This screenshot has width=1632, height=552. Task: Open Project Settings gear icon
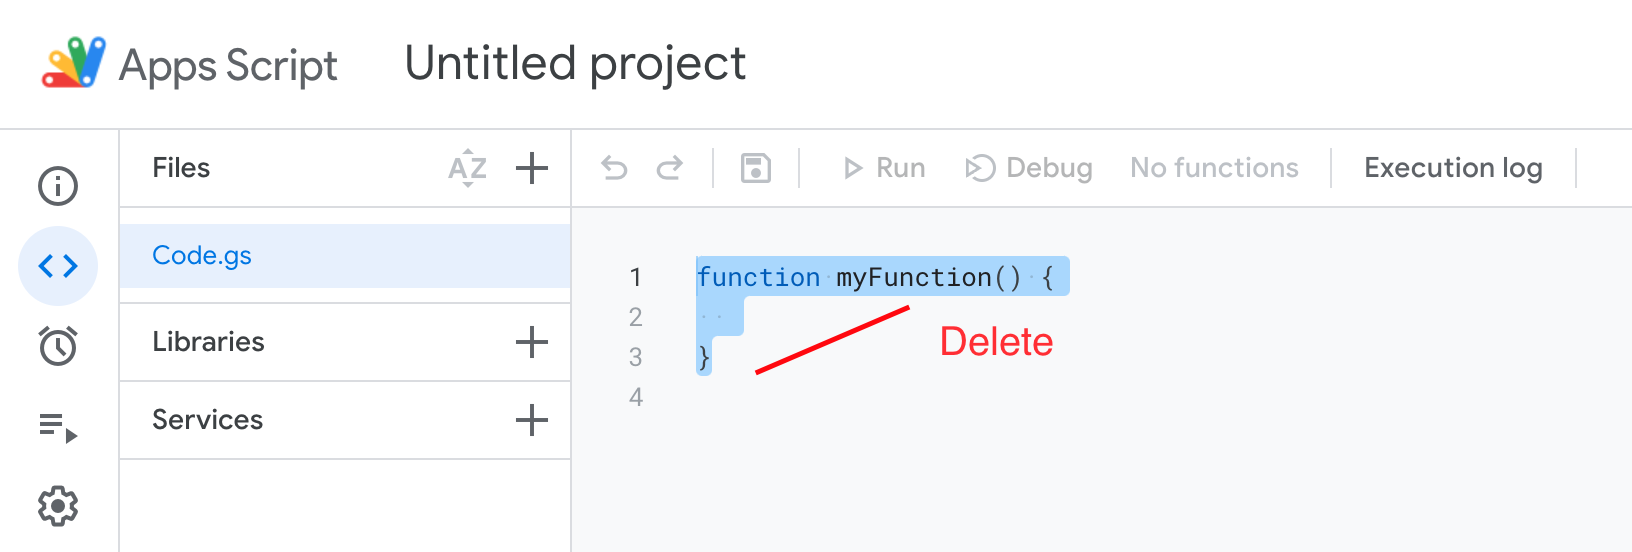(x=58, y=506)
